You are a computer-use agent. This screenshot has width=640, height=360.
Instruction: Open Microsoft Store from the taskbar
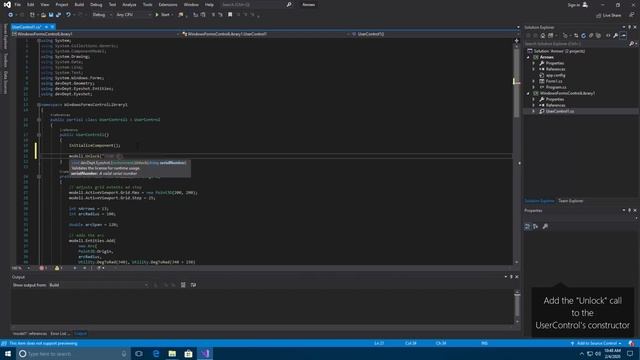[x=188, y=353]
